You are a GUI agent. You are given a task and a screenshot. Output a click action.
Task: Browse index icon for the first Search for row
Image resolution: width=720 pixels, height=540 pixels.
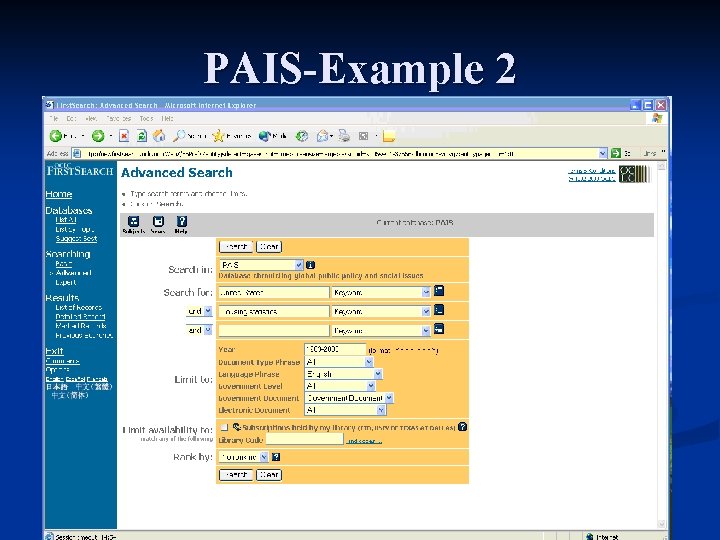coord(439,291)
